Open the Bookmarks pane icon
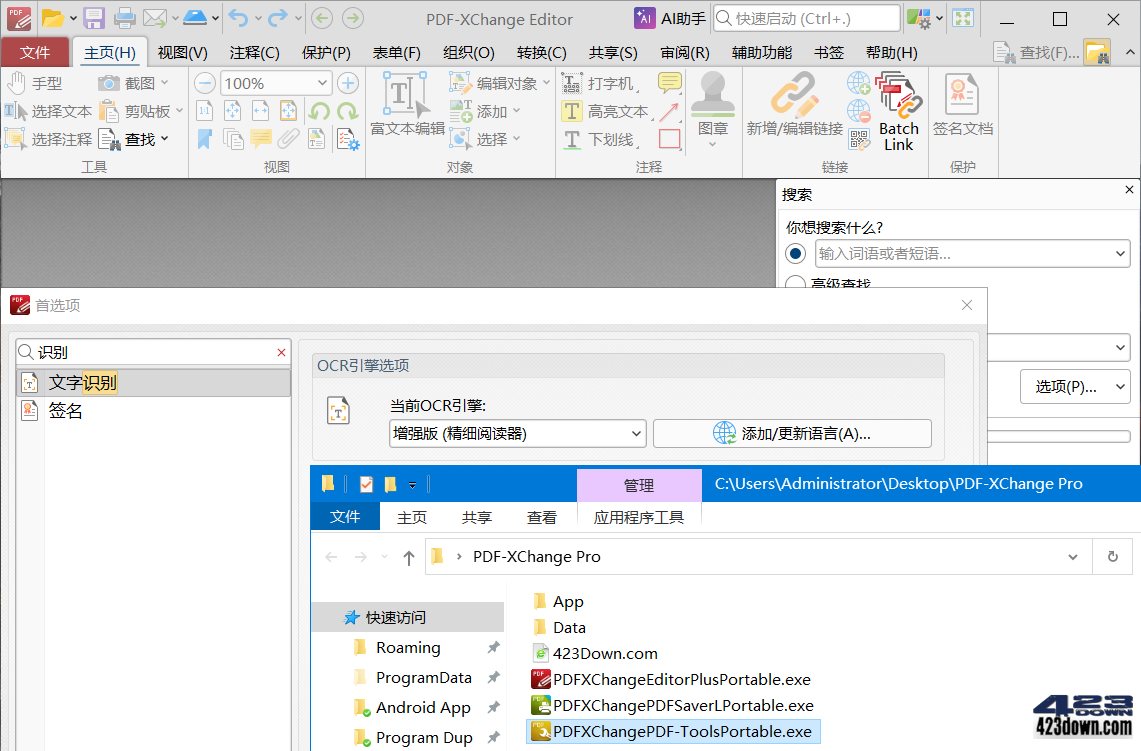 coord(205,138)
